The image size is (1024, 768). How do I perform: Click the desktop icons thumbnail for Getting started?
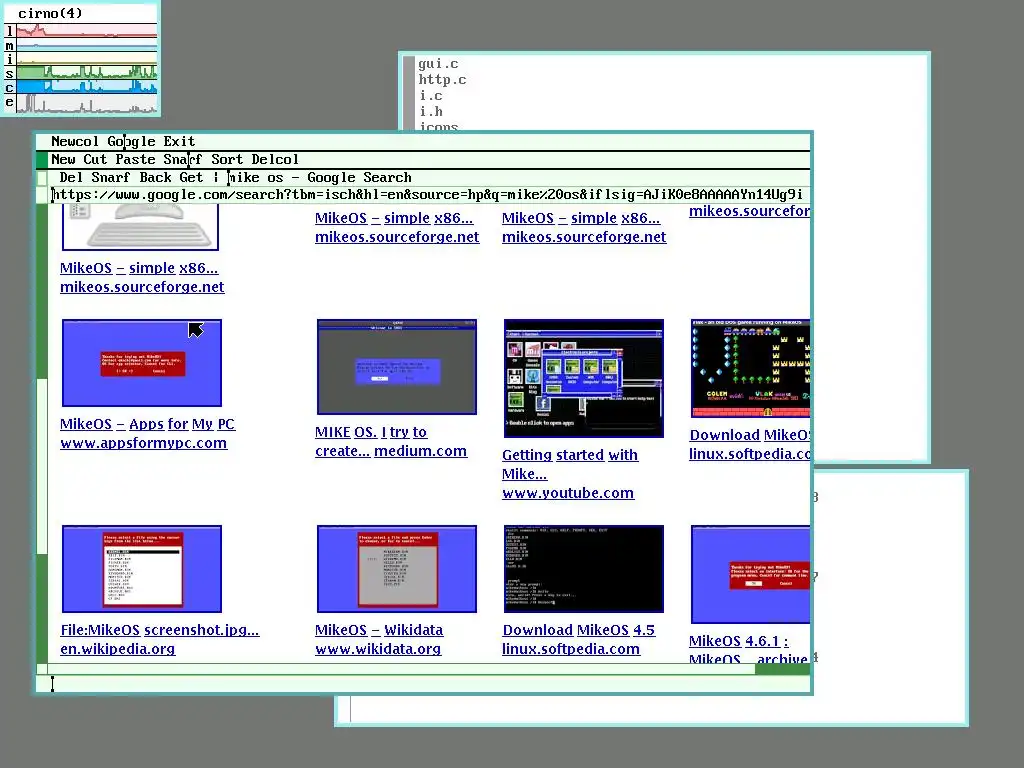pyautogui.click(x=584, y=379)
